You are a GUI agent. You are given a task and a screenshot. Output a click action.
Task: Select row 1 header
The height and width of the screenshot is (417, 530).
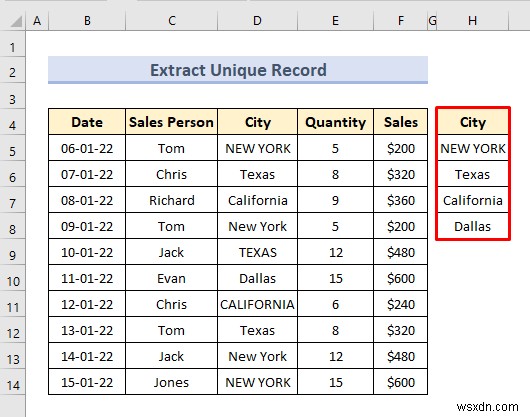13,44
